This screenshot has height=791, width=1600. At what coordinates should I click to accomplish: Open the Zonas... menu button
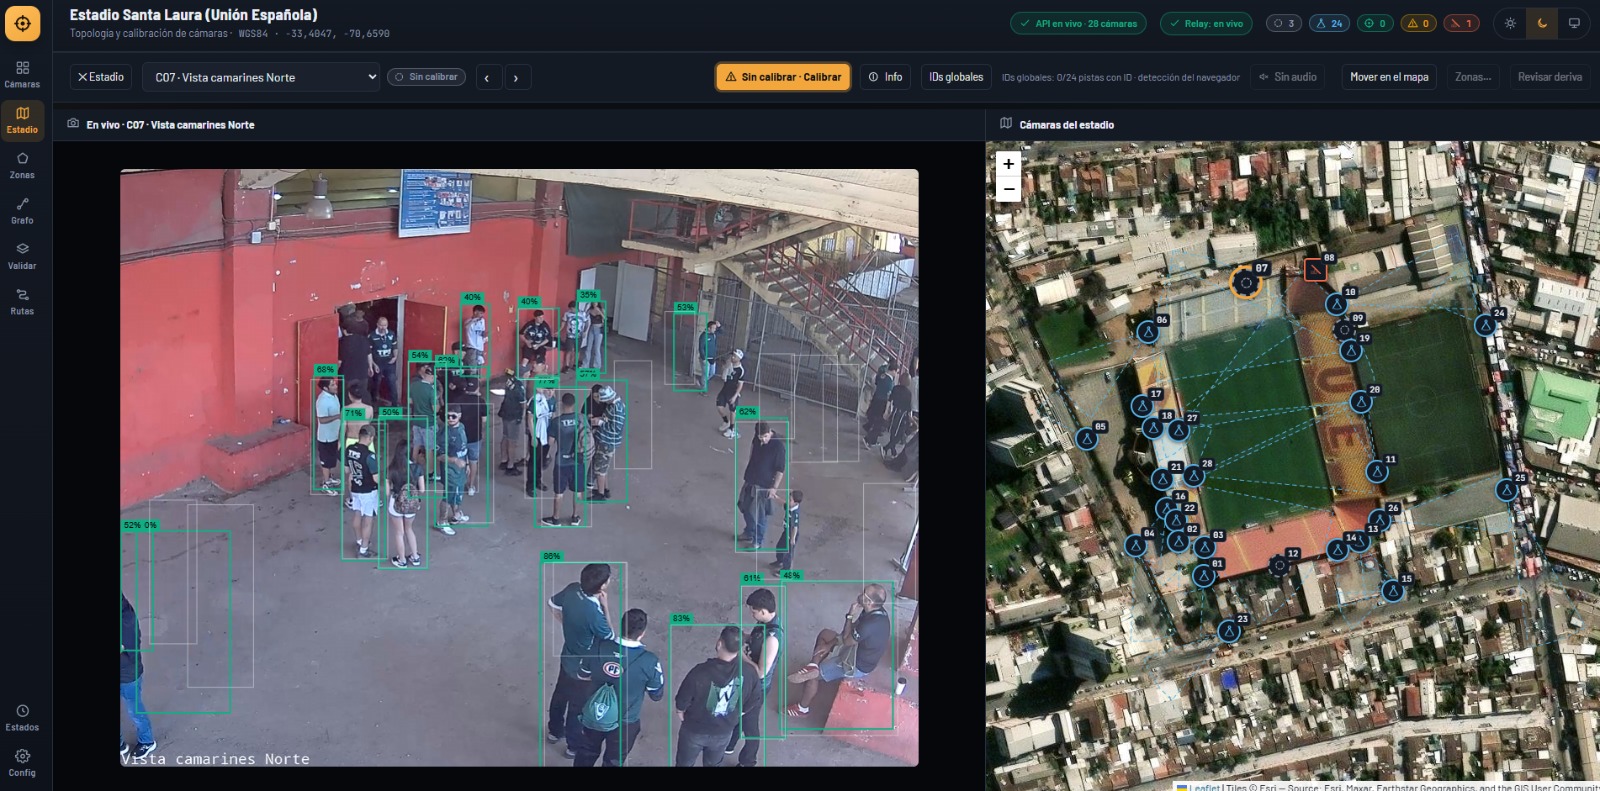click(x=1473, y=77)
